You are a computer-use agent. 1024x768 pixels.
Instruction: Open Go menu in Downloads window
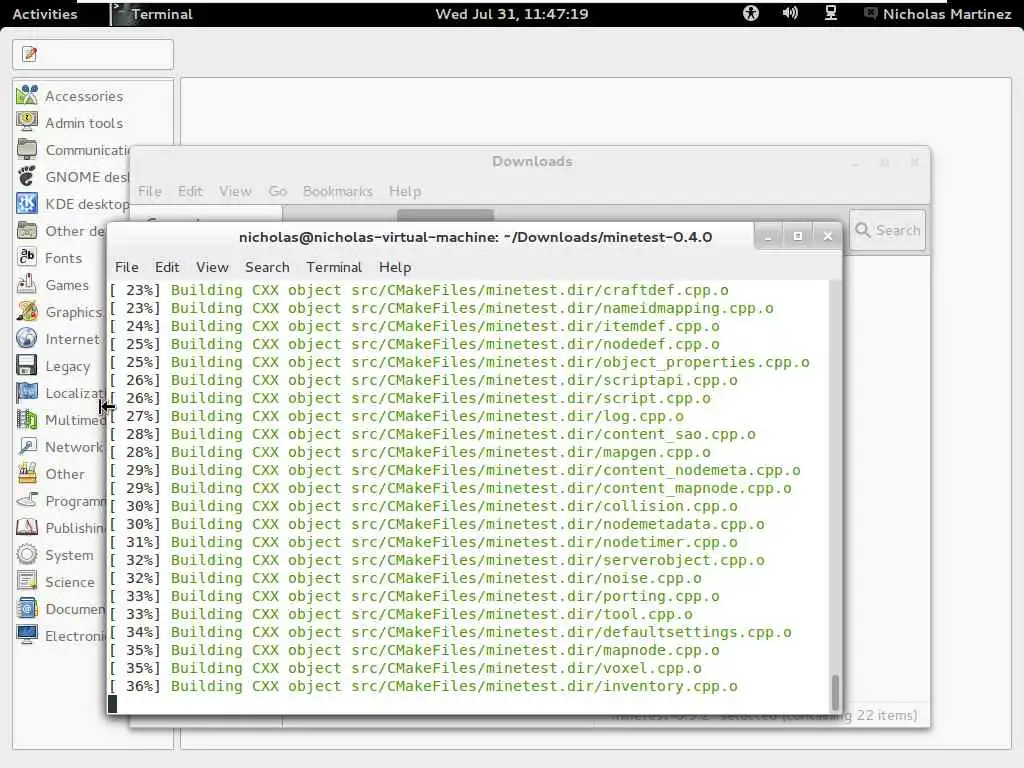tap(278, 191)
